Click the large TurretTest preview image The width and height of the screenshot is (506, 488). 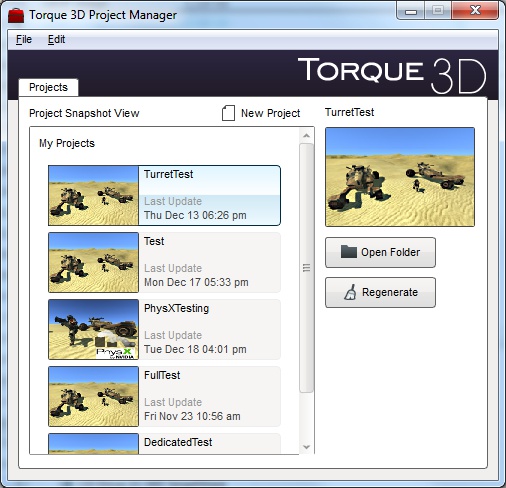tap(400, 177)
